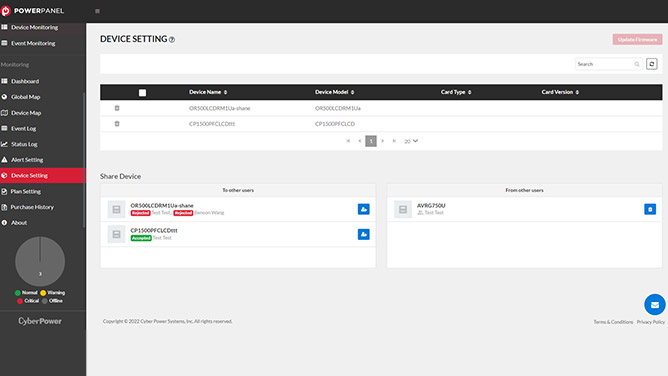Image resolution: width=668 pixels, height=376 pixels.
Task: Go to next page of table
Action: click(383, 141)
